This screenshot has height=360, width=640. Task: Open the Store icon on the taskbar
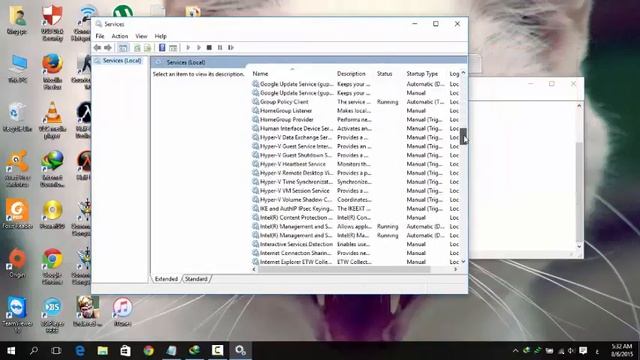(125, 351)
